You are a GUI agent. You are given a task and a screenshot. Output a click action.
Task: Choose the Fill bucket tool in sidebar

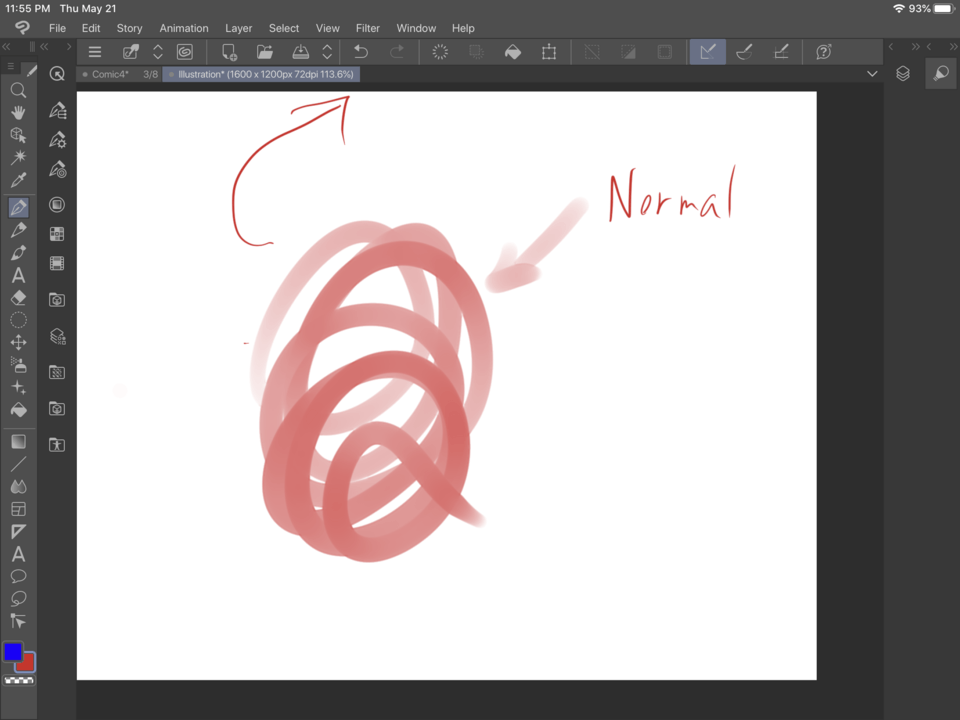18,410
